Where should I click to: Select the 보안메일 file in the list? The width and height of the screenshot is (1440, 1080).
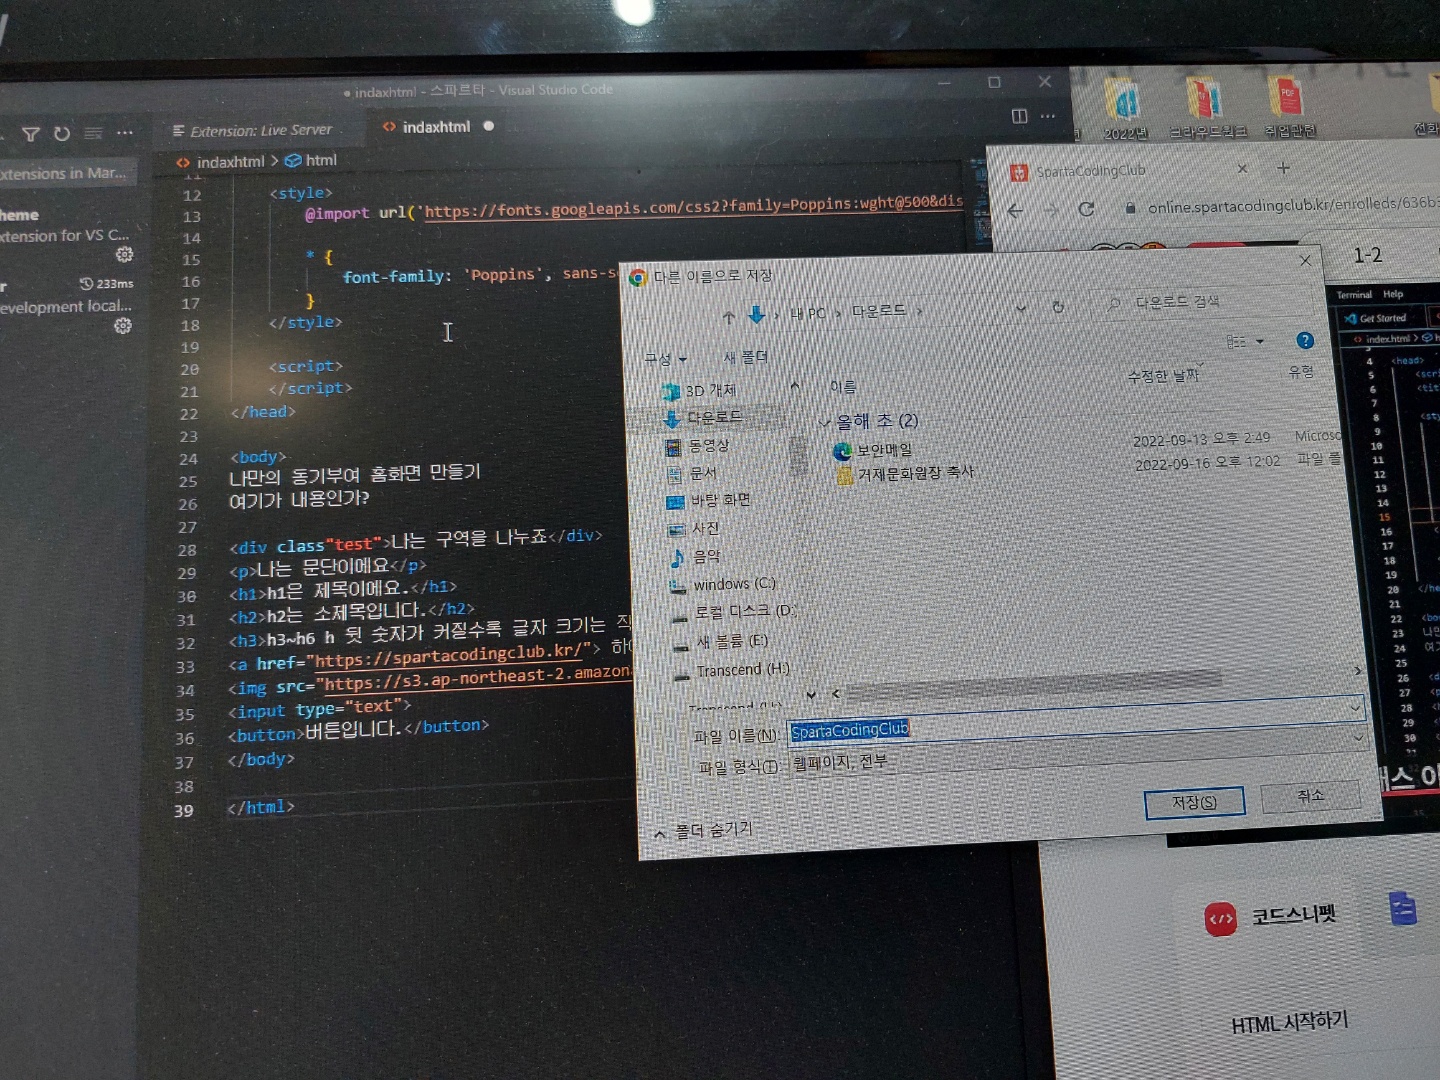click(873, 451)
